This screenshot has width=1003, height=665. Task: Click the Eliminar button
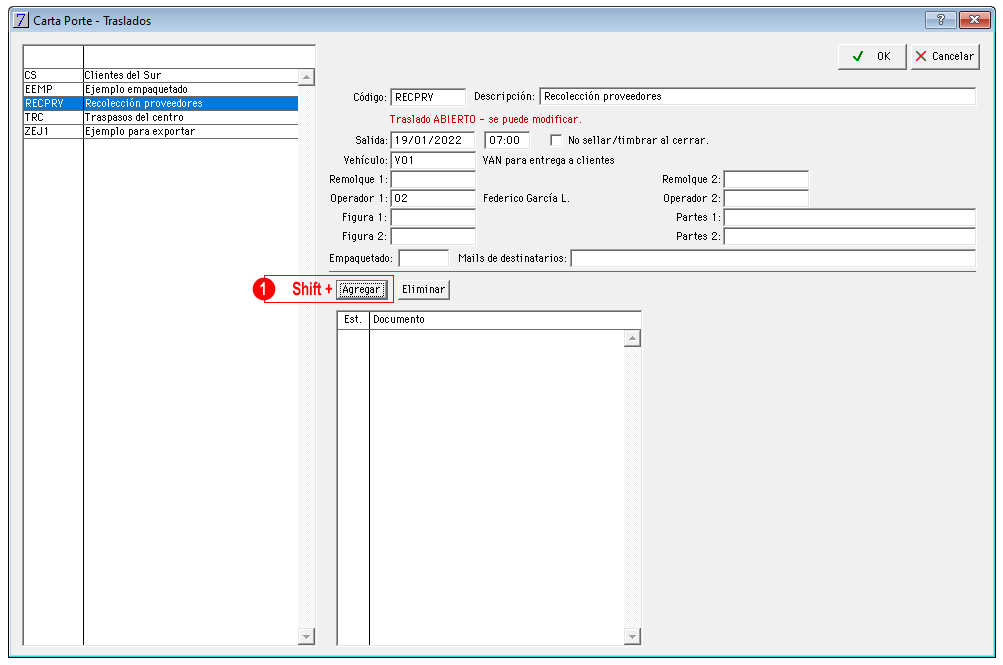(423, 290)
